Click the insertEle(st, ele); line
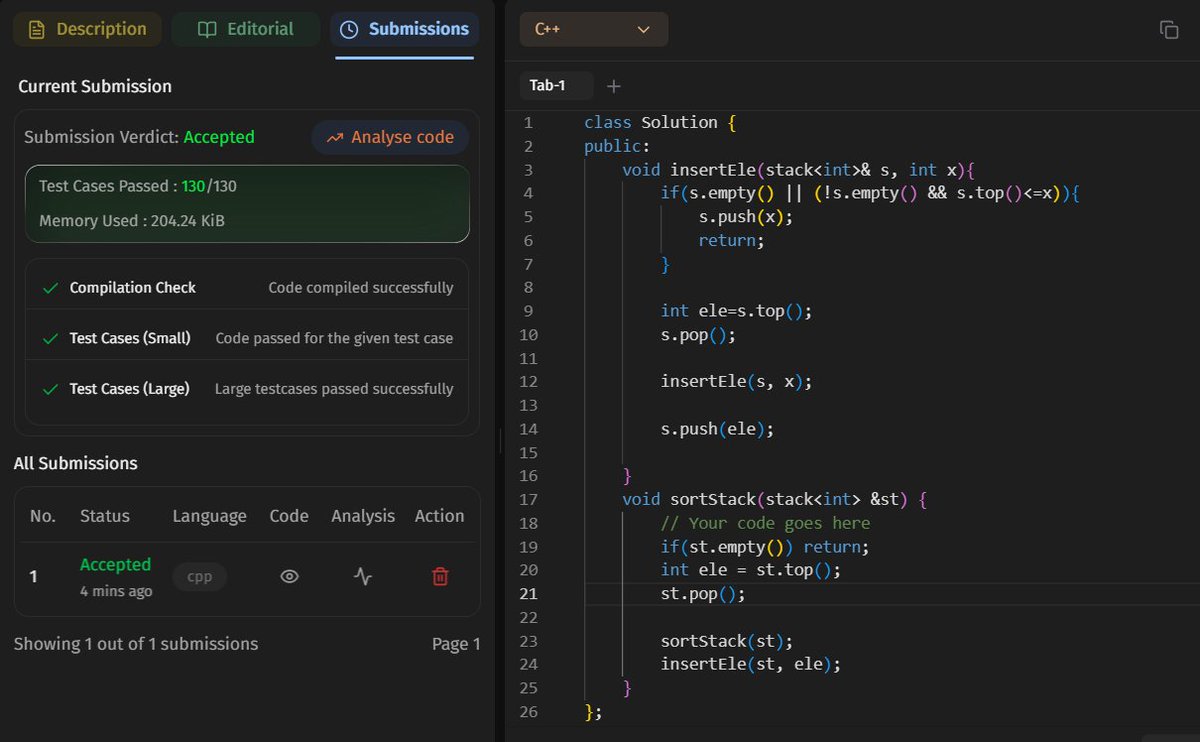This screenshot has height=742, width=1200. [751, 664]
